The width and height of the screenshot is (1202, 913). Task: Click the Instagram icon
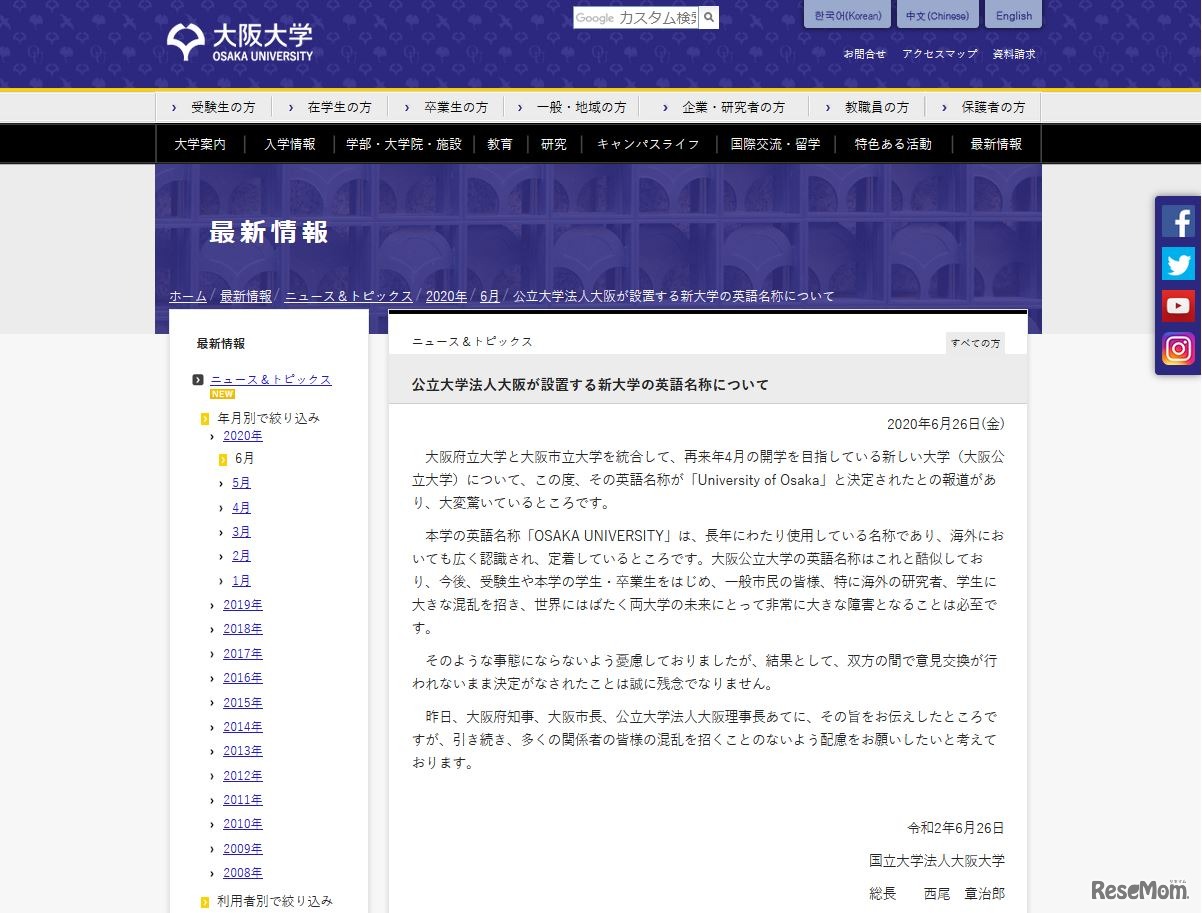click(x=1178, y=349)
